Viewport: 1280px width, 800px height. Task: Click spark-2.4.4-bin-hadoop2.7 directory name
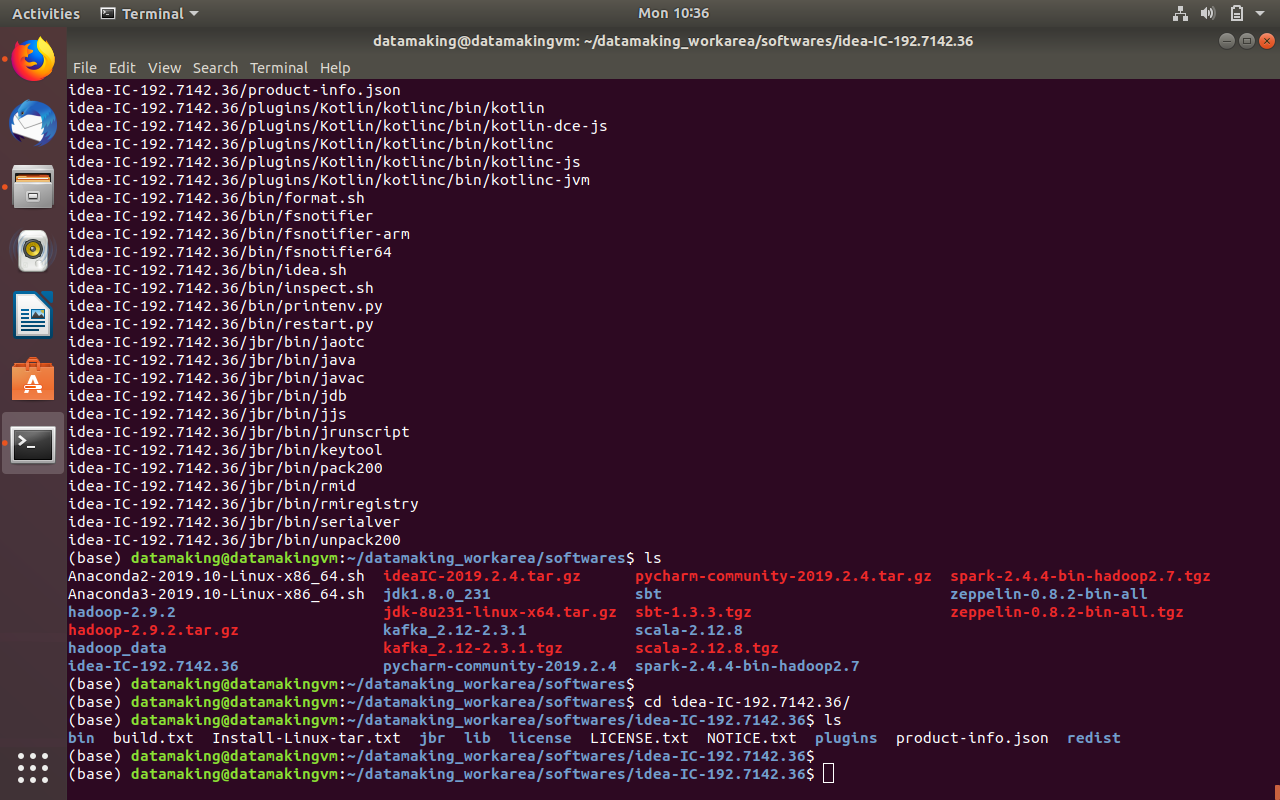point(747,666)
